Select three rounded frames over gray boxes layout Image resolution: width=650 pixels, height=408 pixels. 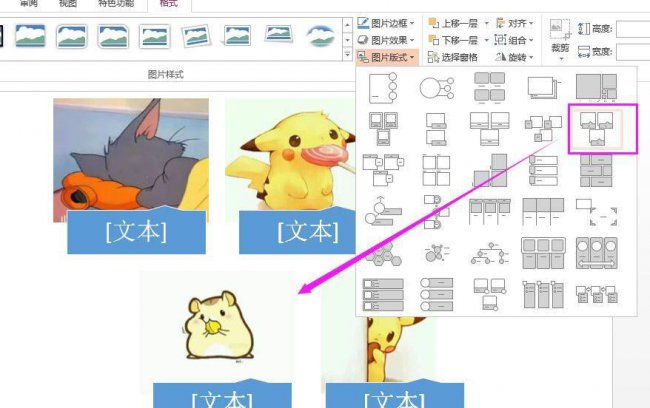[543, 253]
